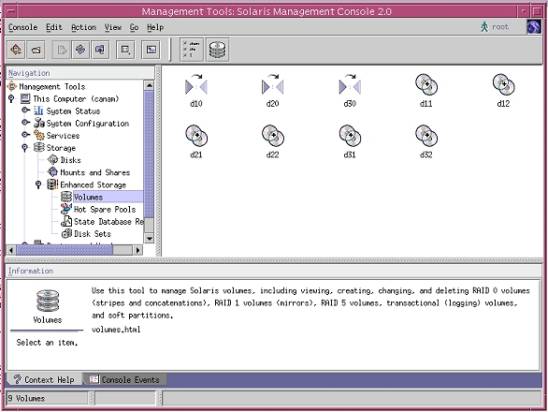Click the Sun logo in top-right corner
The height and width of the screenshot is (412, 548).
point(534,27)
